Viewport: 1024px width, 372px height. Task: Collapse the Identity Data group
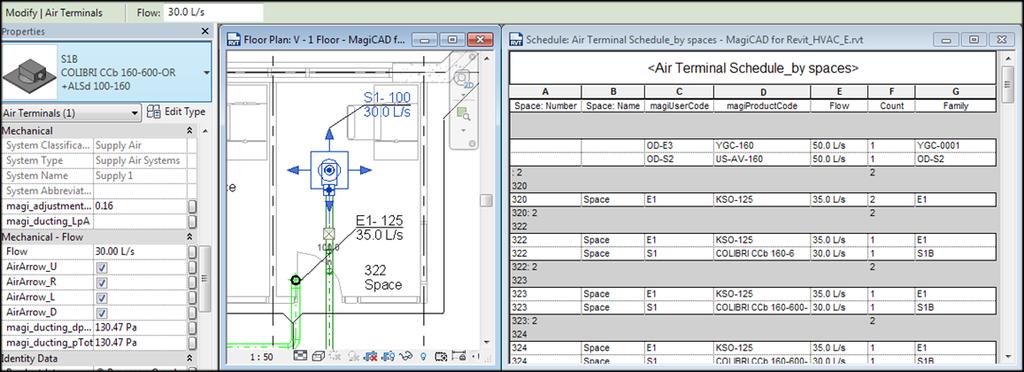(190, 358)
